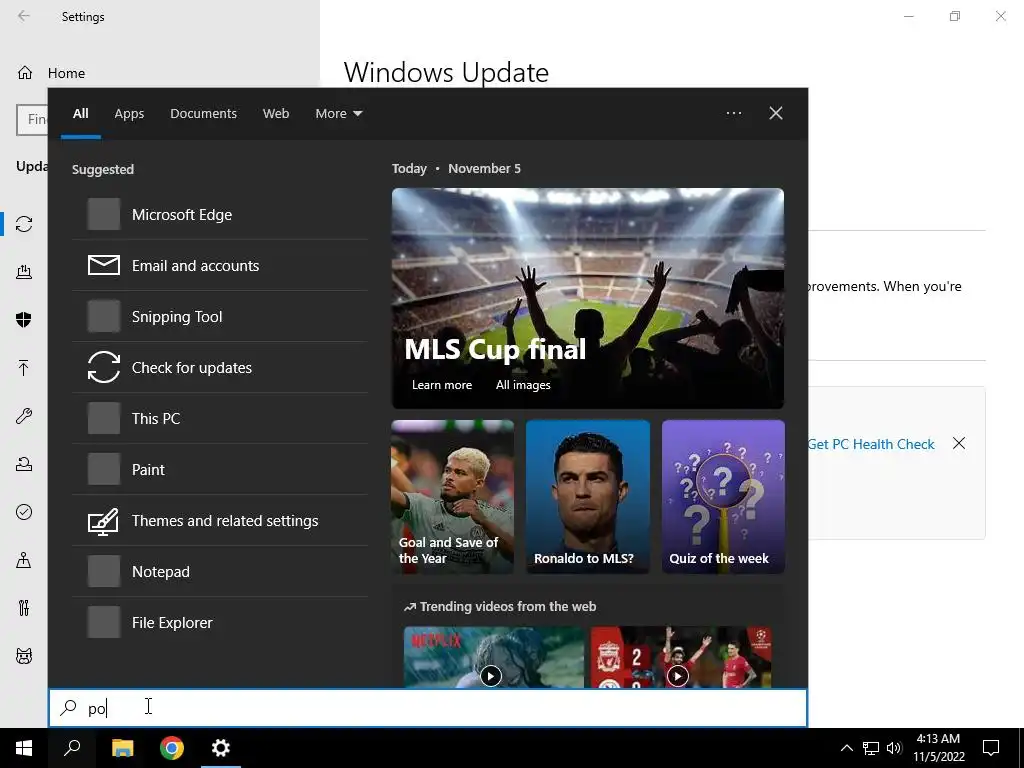
Task: Select Delivery Optimization icon in Settings sidebar
Action: pos(24,272)
